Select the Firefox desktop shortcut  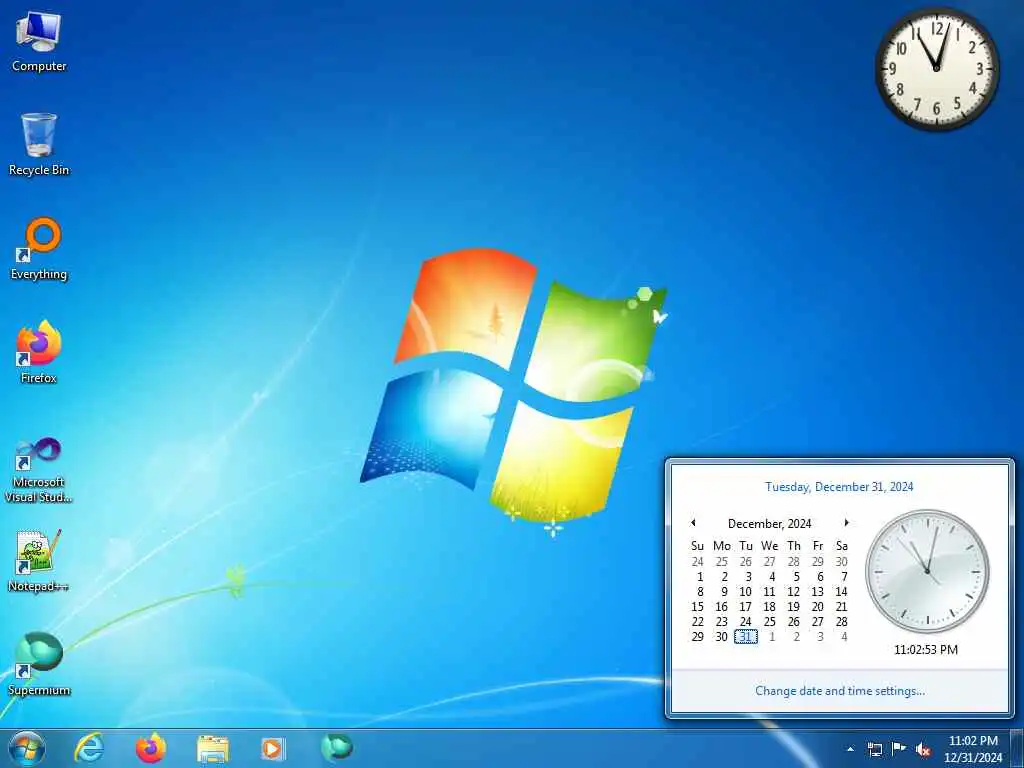(39, 353)
